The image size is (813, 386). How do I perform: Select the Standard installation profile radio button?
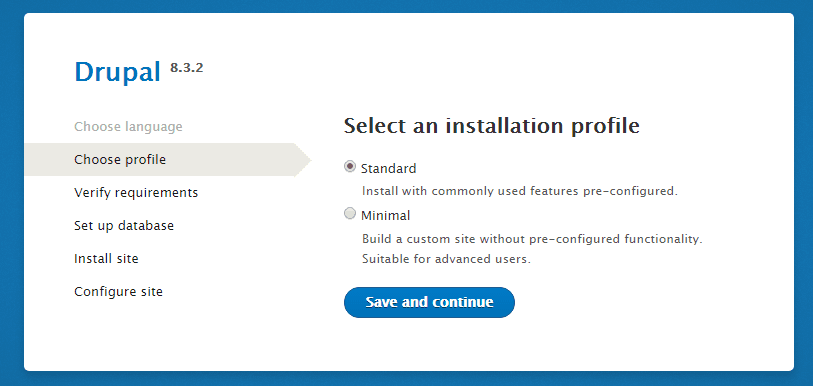pyautogui.click(x=350, y=167)
